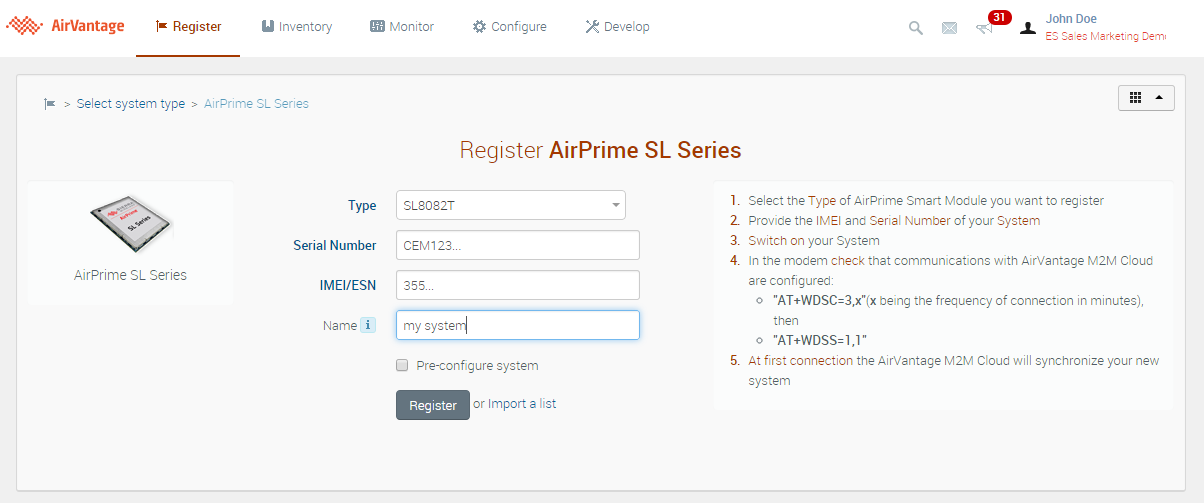Open the Develop tab
The height and width of the screenshot is (503, 1204).
click(617, 27)
